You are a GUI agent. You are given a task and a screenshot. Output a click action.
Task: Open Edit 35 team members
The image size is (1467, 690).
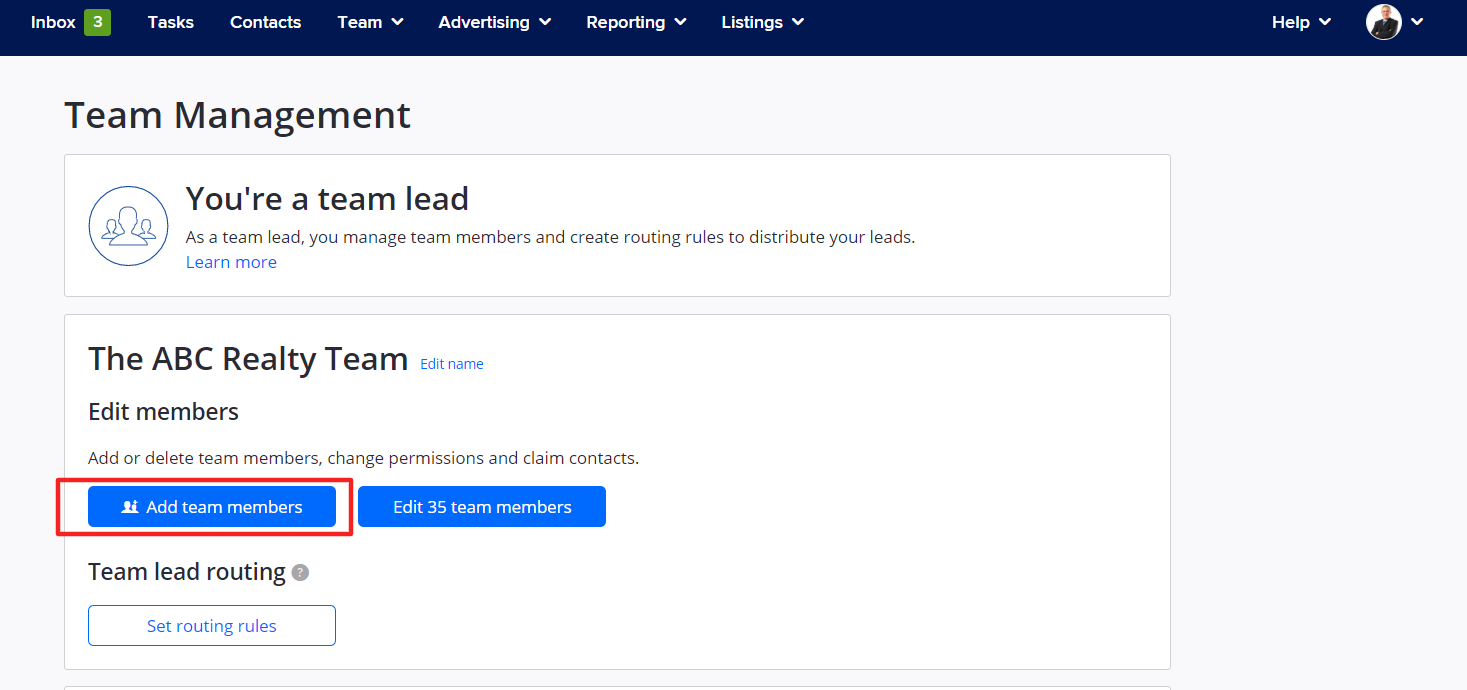click(482, 507)
